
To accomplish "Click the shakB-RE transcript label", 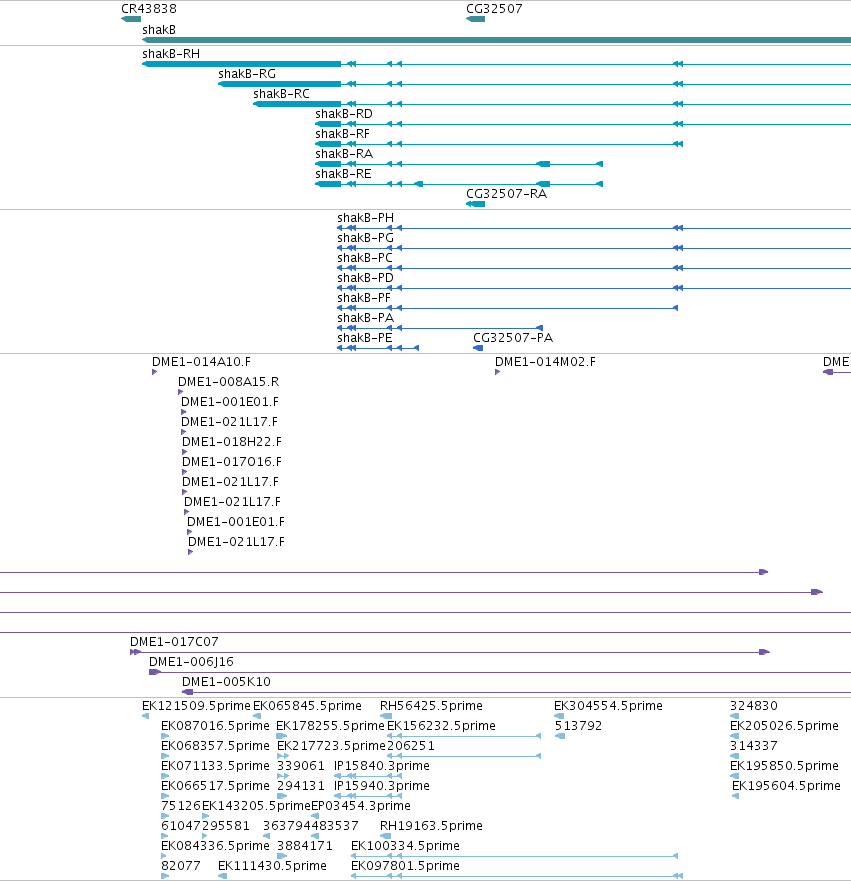I will pyautogui.click(x=343, y=174).
